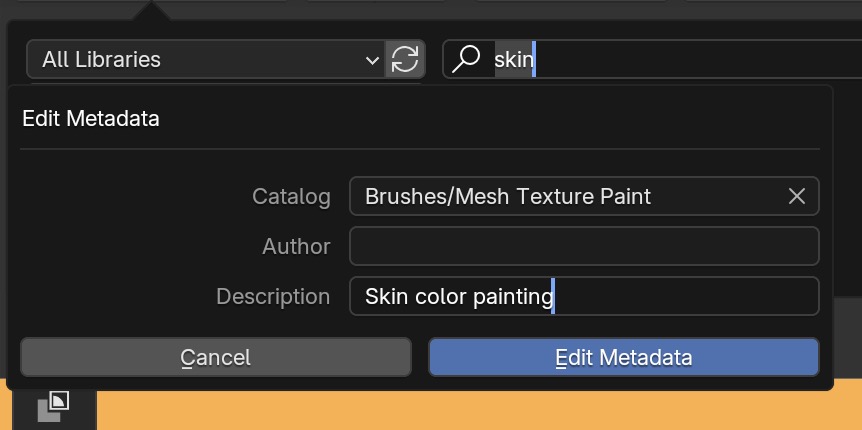
Task: Open the All Libraries dropdown
Action: coord(206,59)
